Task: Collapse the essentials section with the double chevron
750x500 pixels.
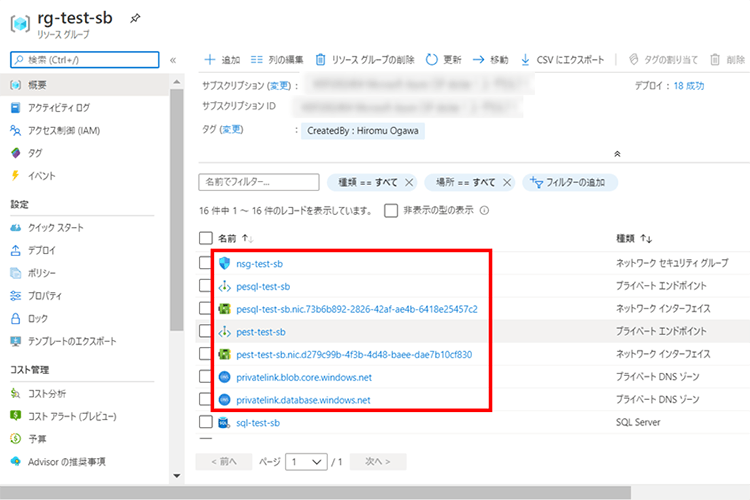Action: tap(617, 154)
